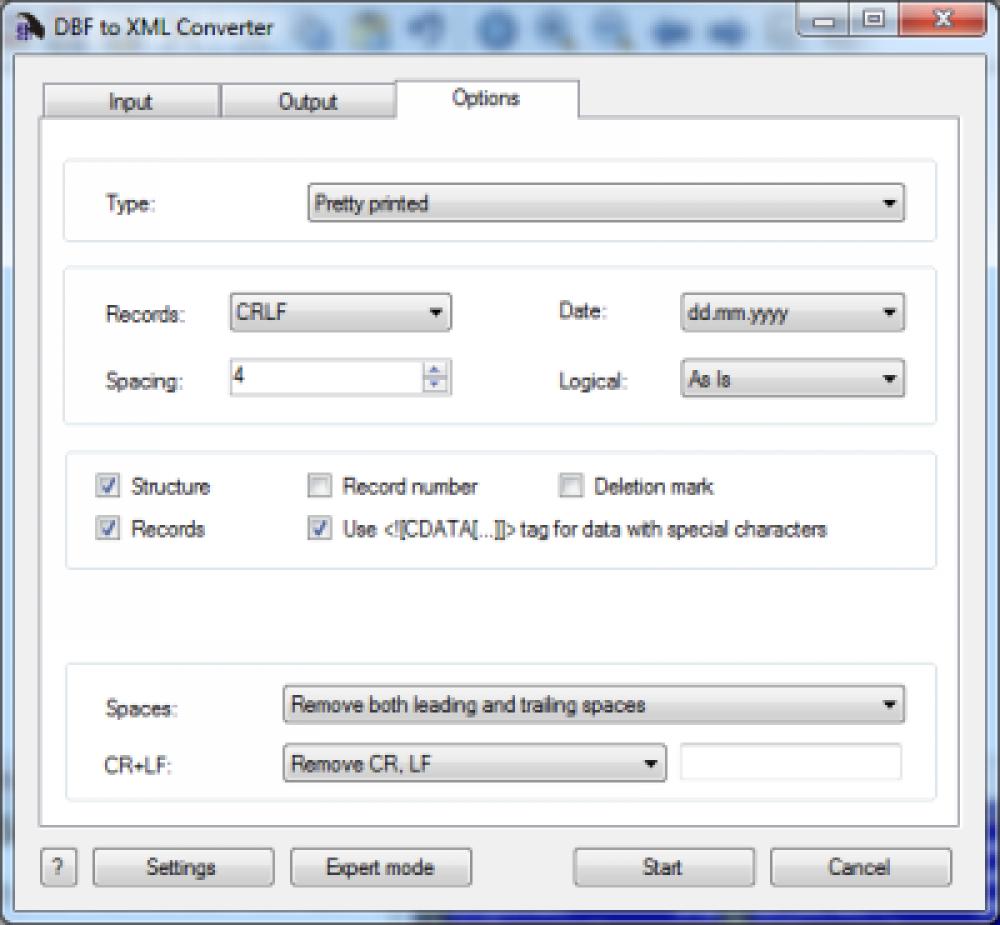Open the Date format dropdown

click(x=888, y=312)
